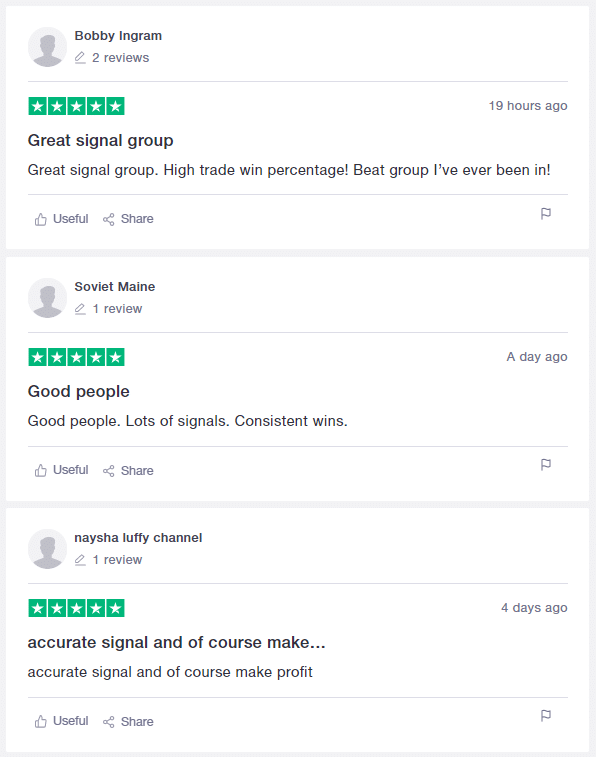Click share icon on Soviet Maine's review

coord(109,471)
